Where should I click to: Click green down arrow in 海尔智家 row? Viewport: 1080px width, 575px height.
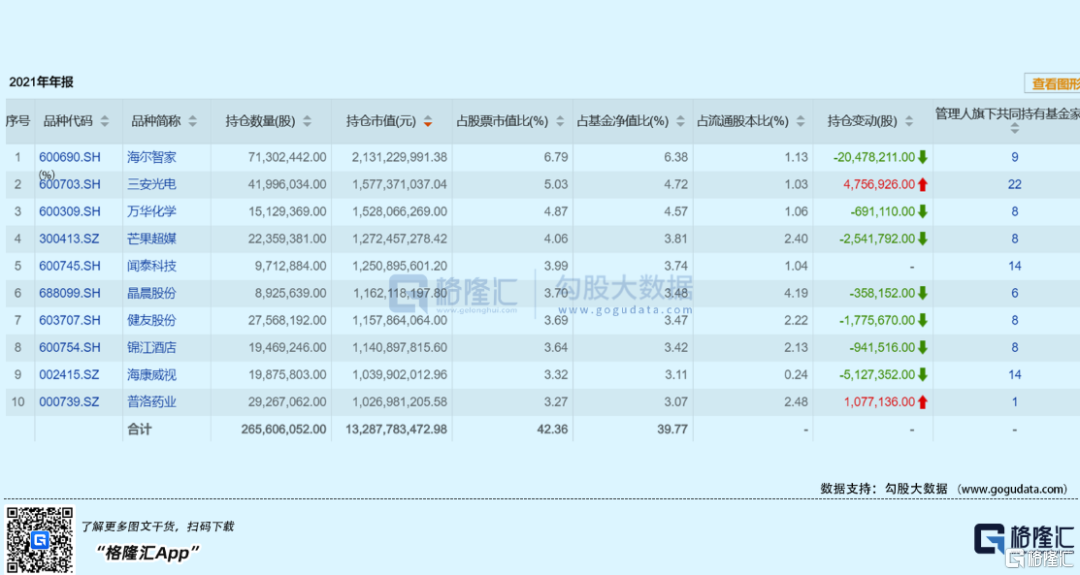(x=923, y=157)
